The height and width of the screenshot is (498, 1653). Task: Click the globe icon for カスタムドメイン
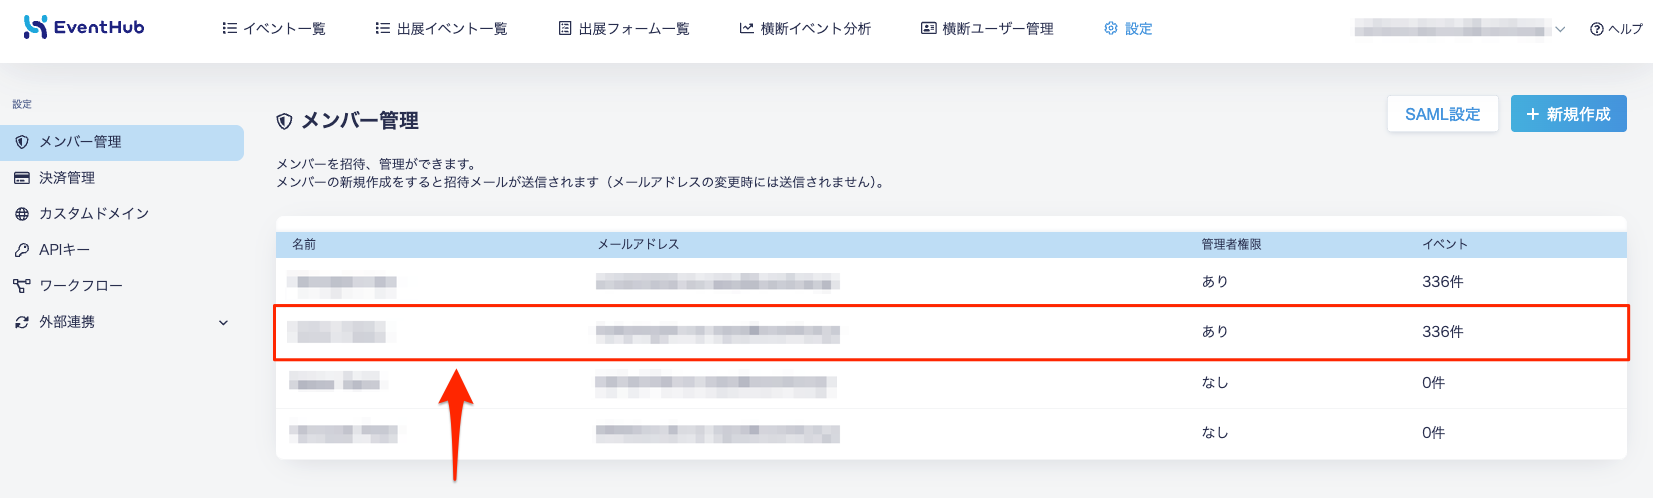(x=22, y=214)
